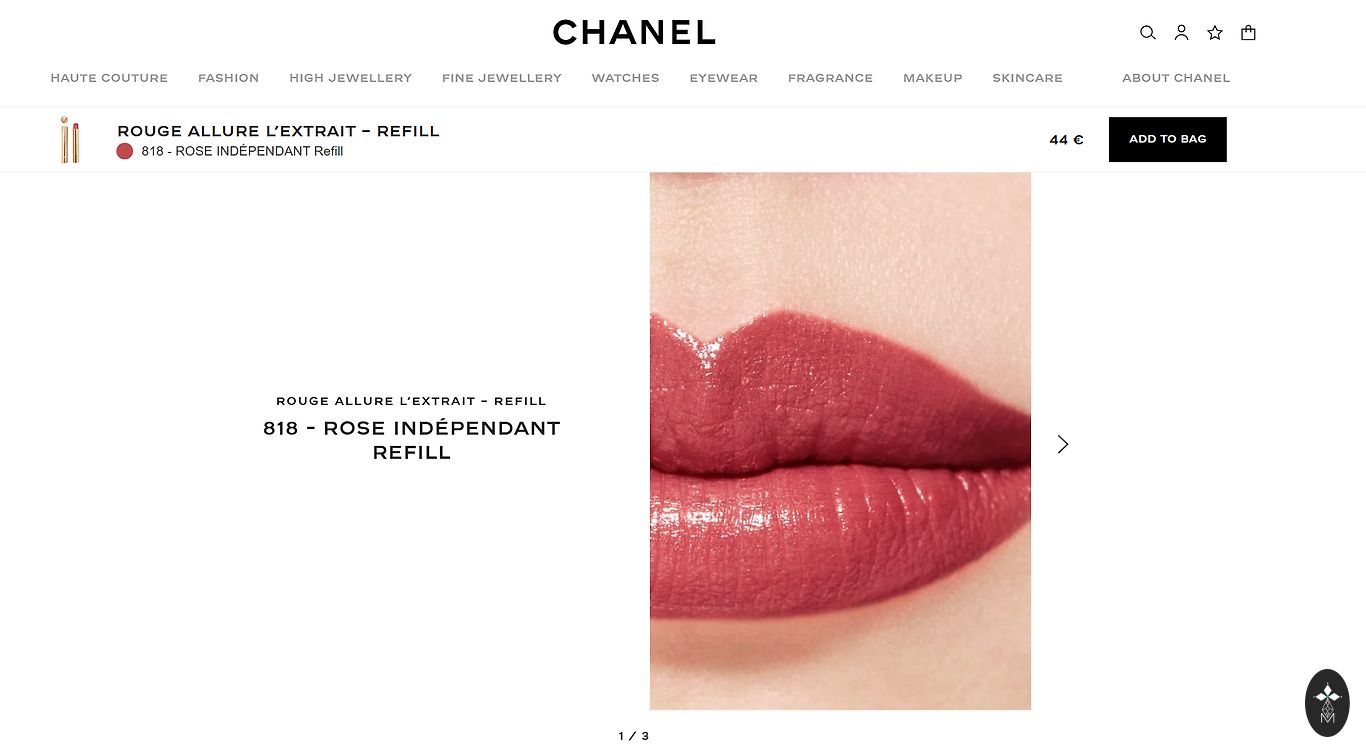Open the High Jewellery menu
The width and height of the screenshot is (1366, 753).
350,78
